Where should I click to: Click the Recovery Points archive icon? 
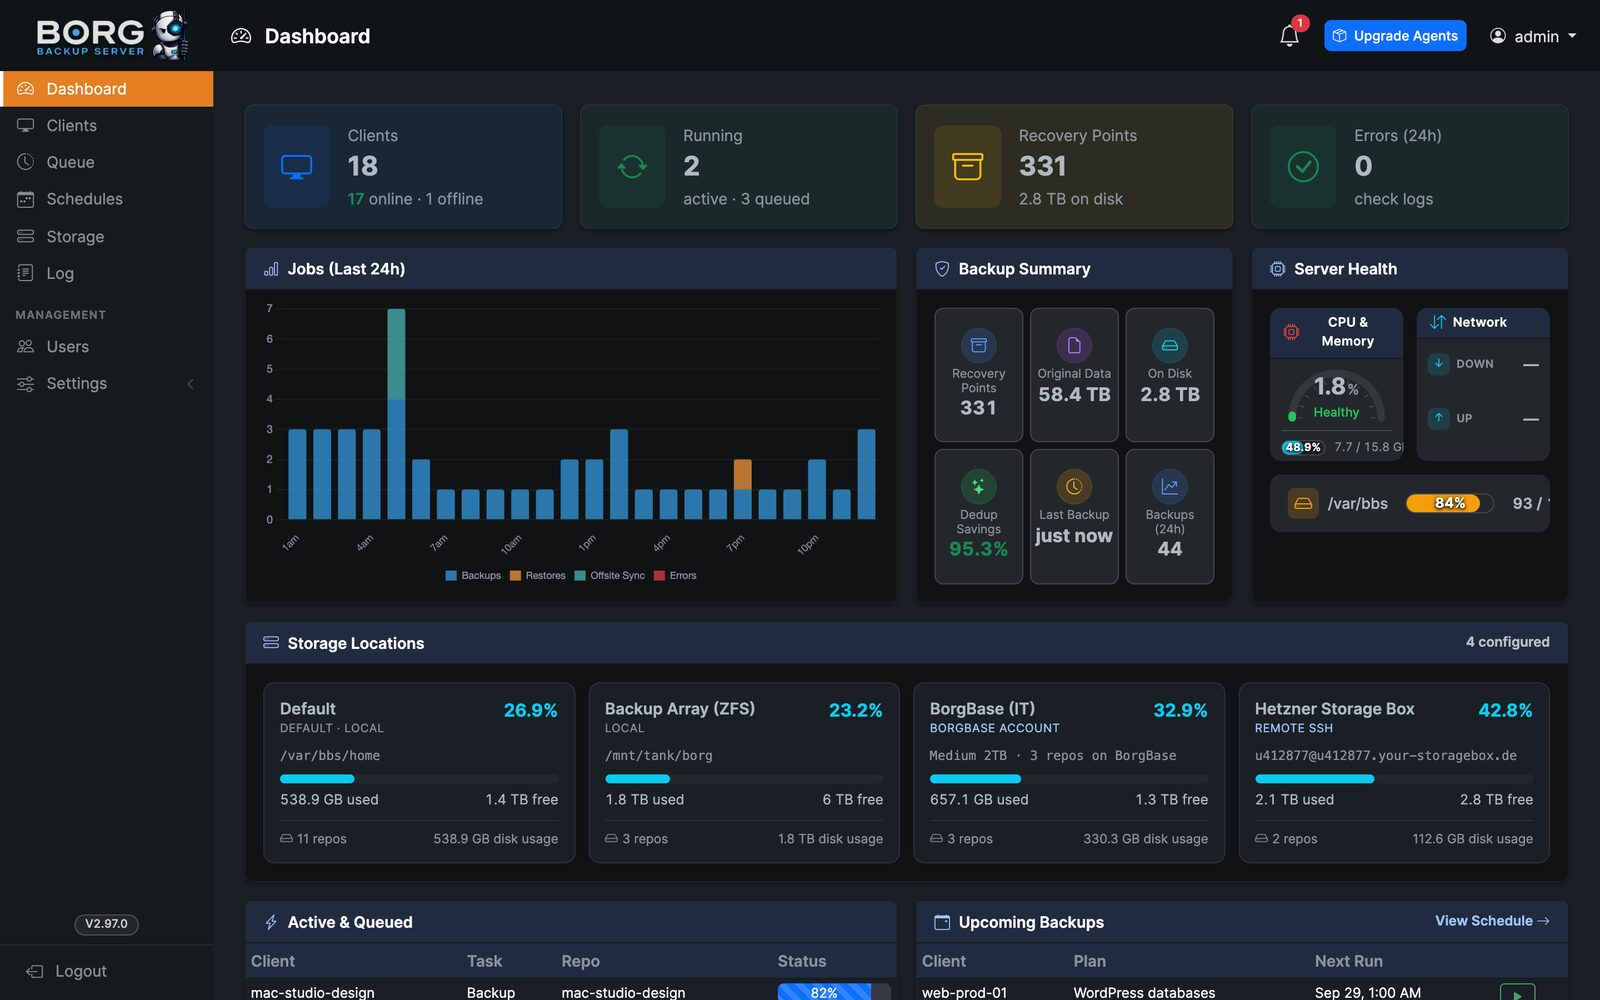[967, 167]
